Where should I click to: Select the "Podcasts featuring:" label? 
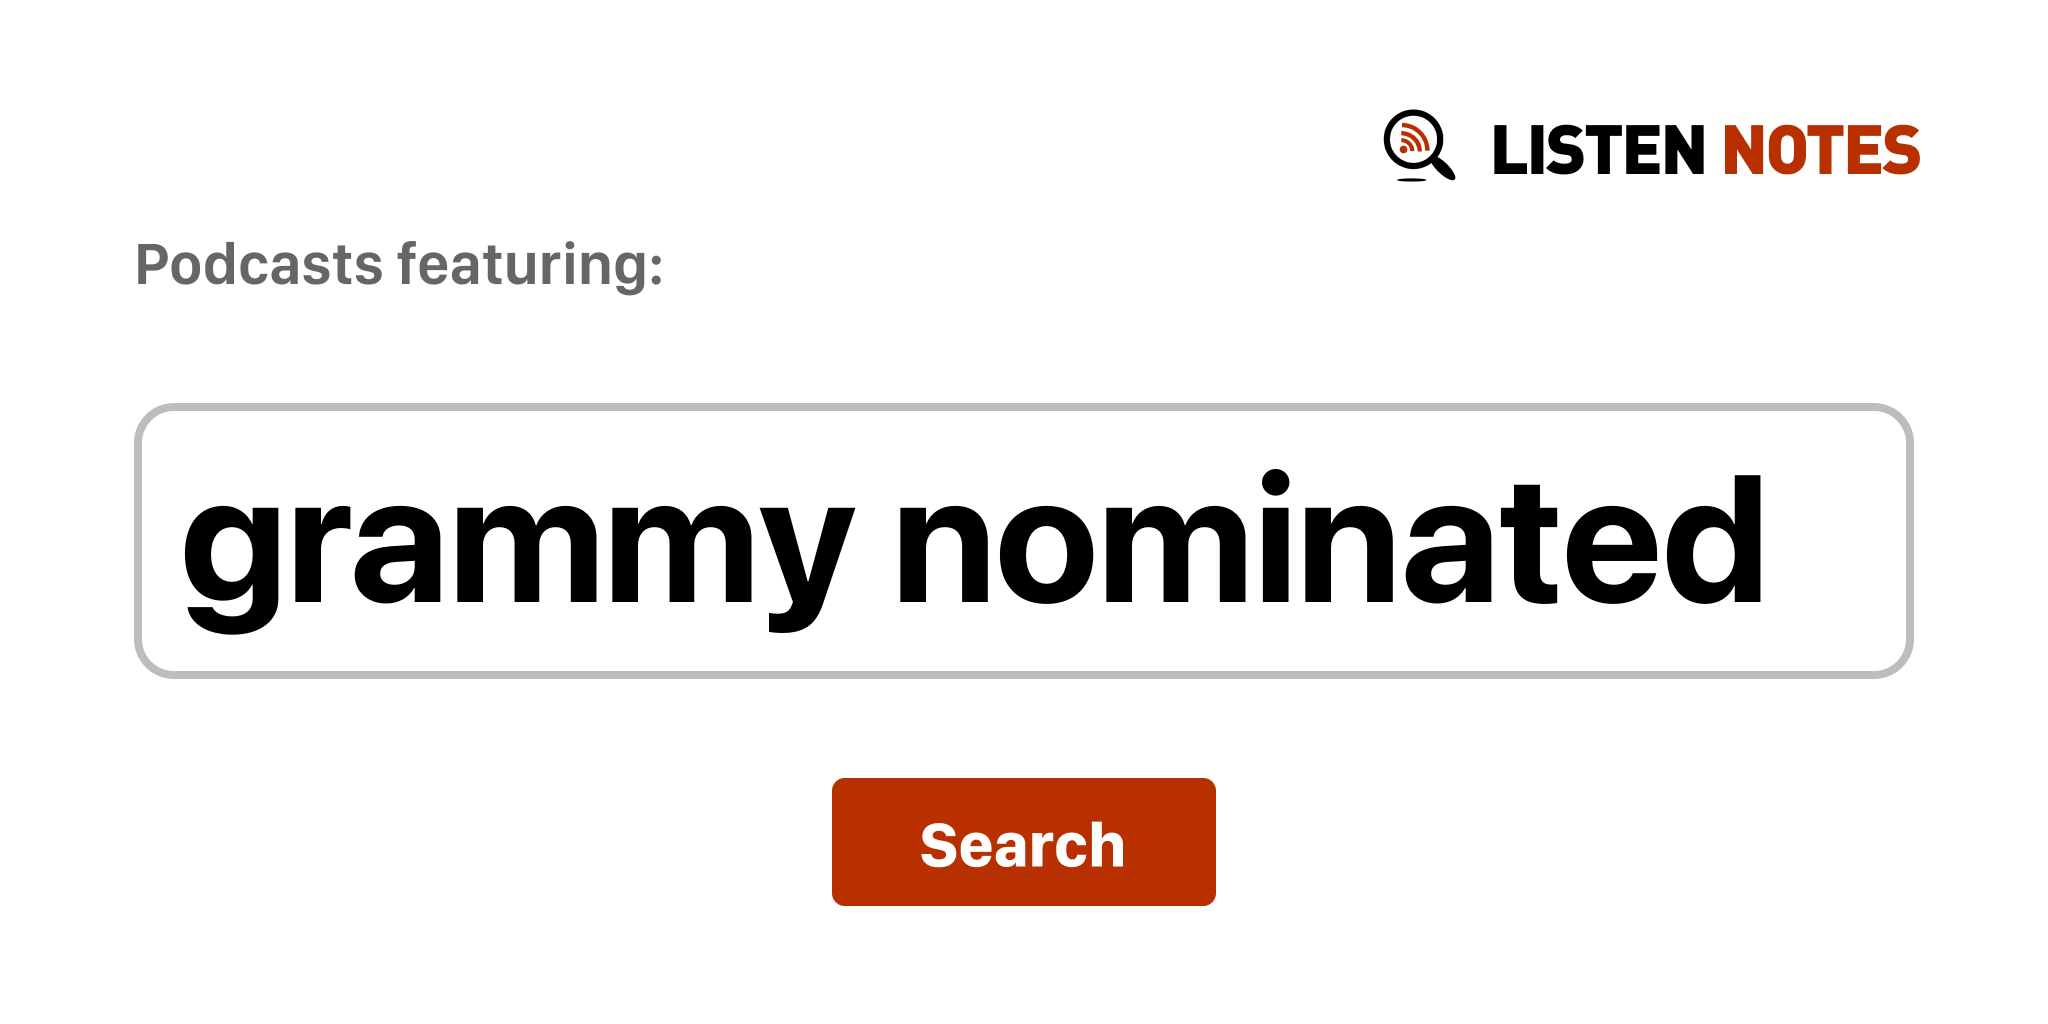[x=399, y=265]
